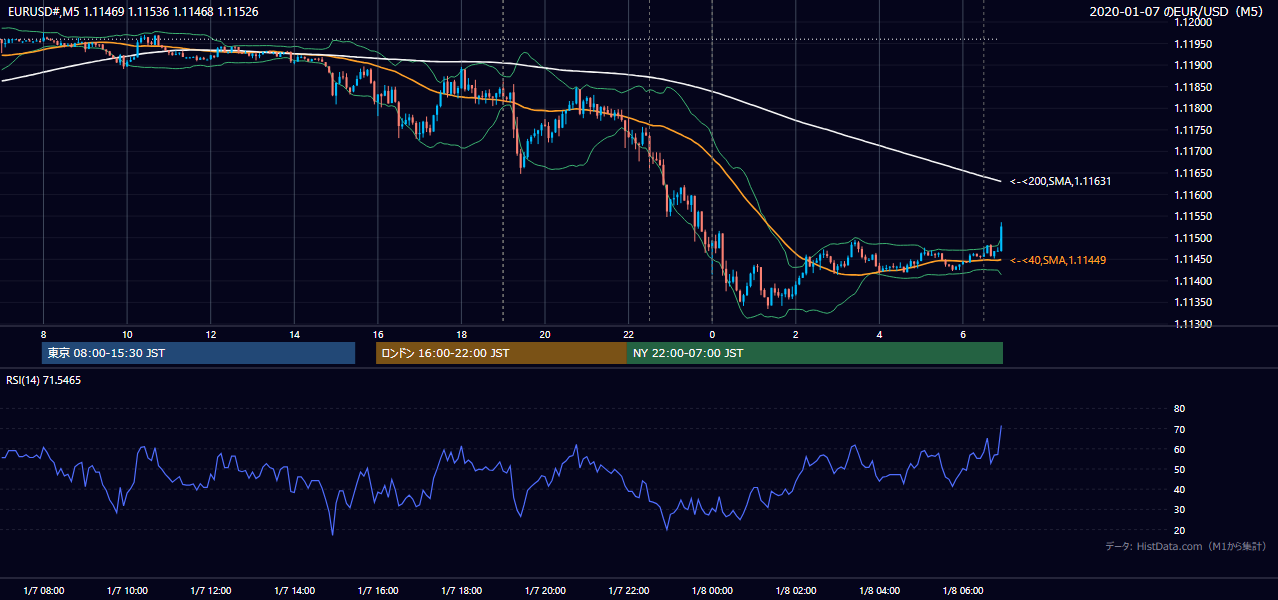This screenshot has width=1278, height=600.
Task: Select the NY 22:00-07:00 JST session bar
Action: [815, 353]
